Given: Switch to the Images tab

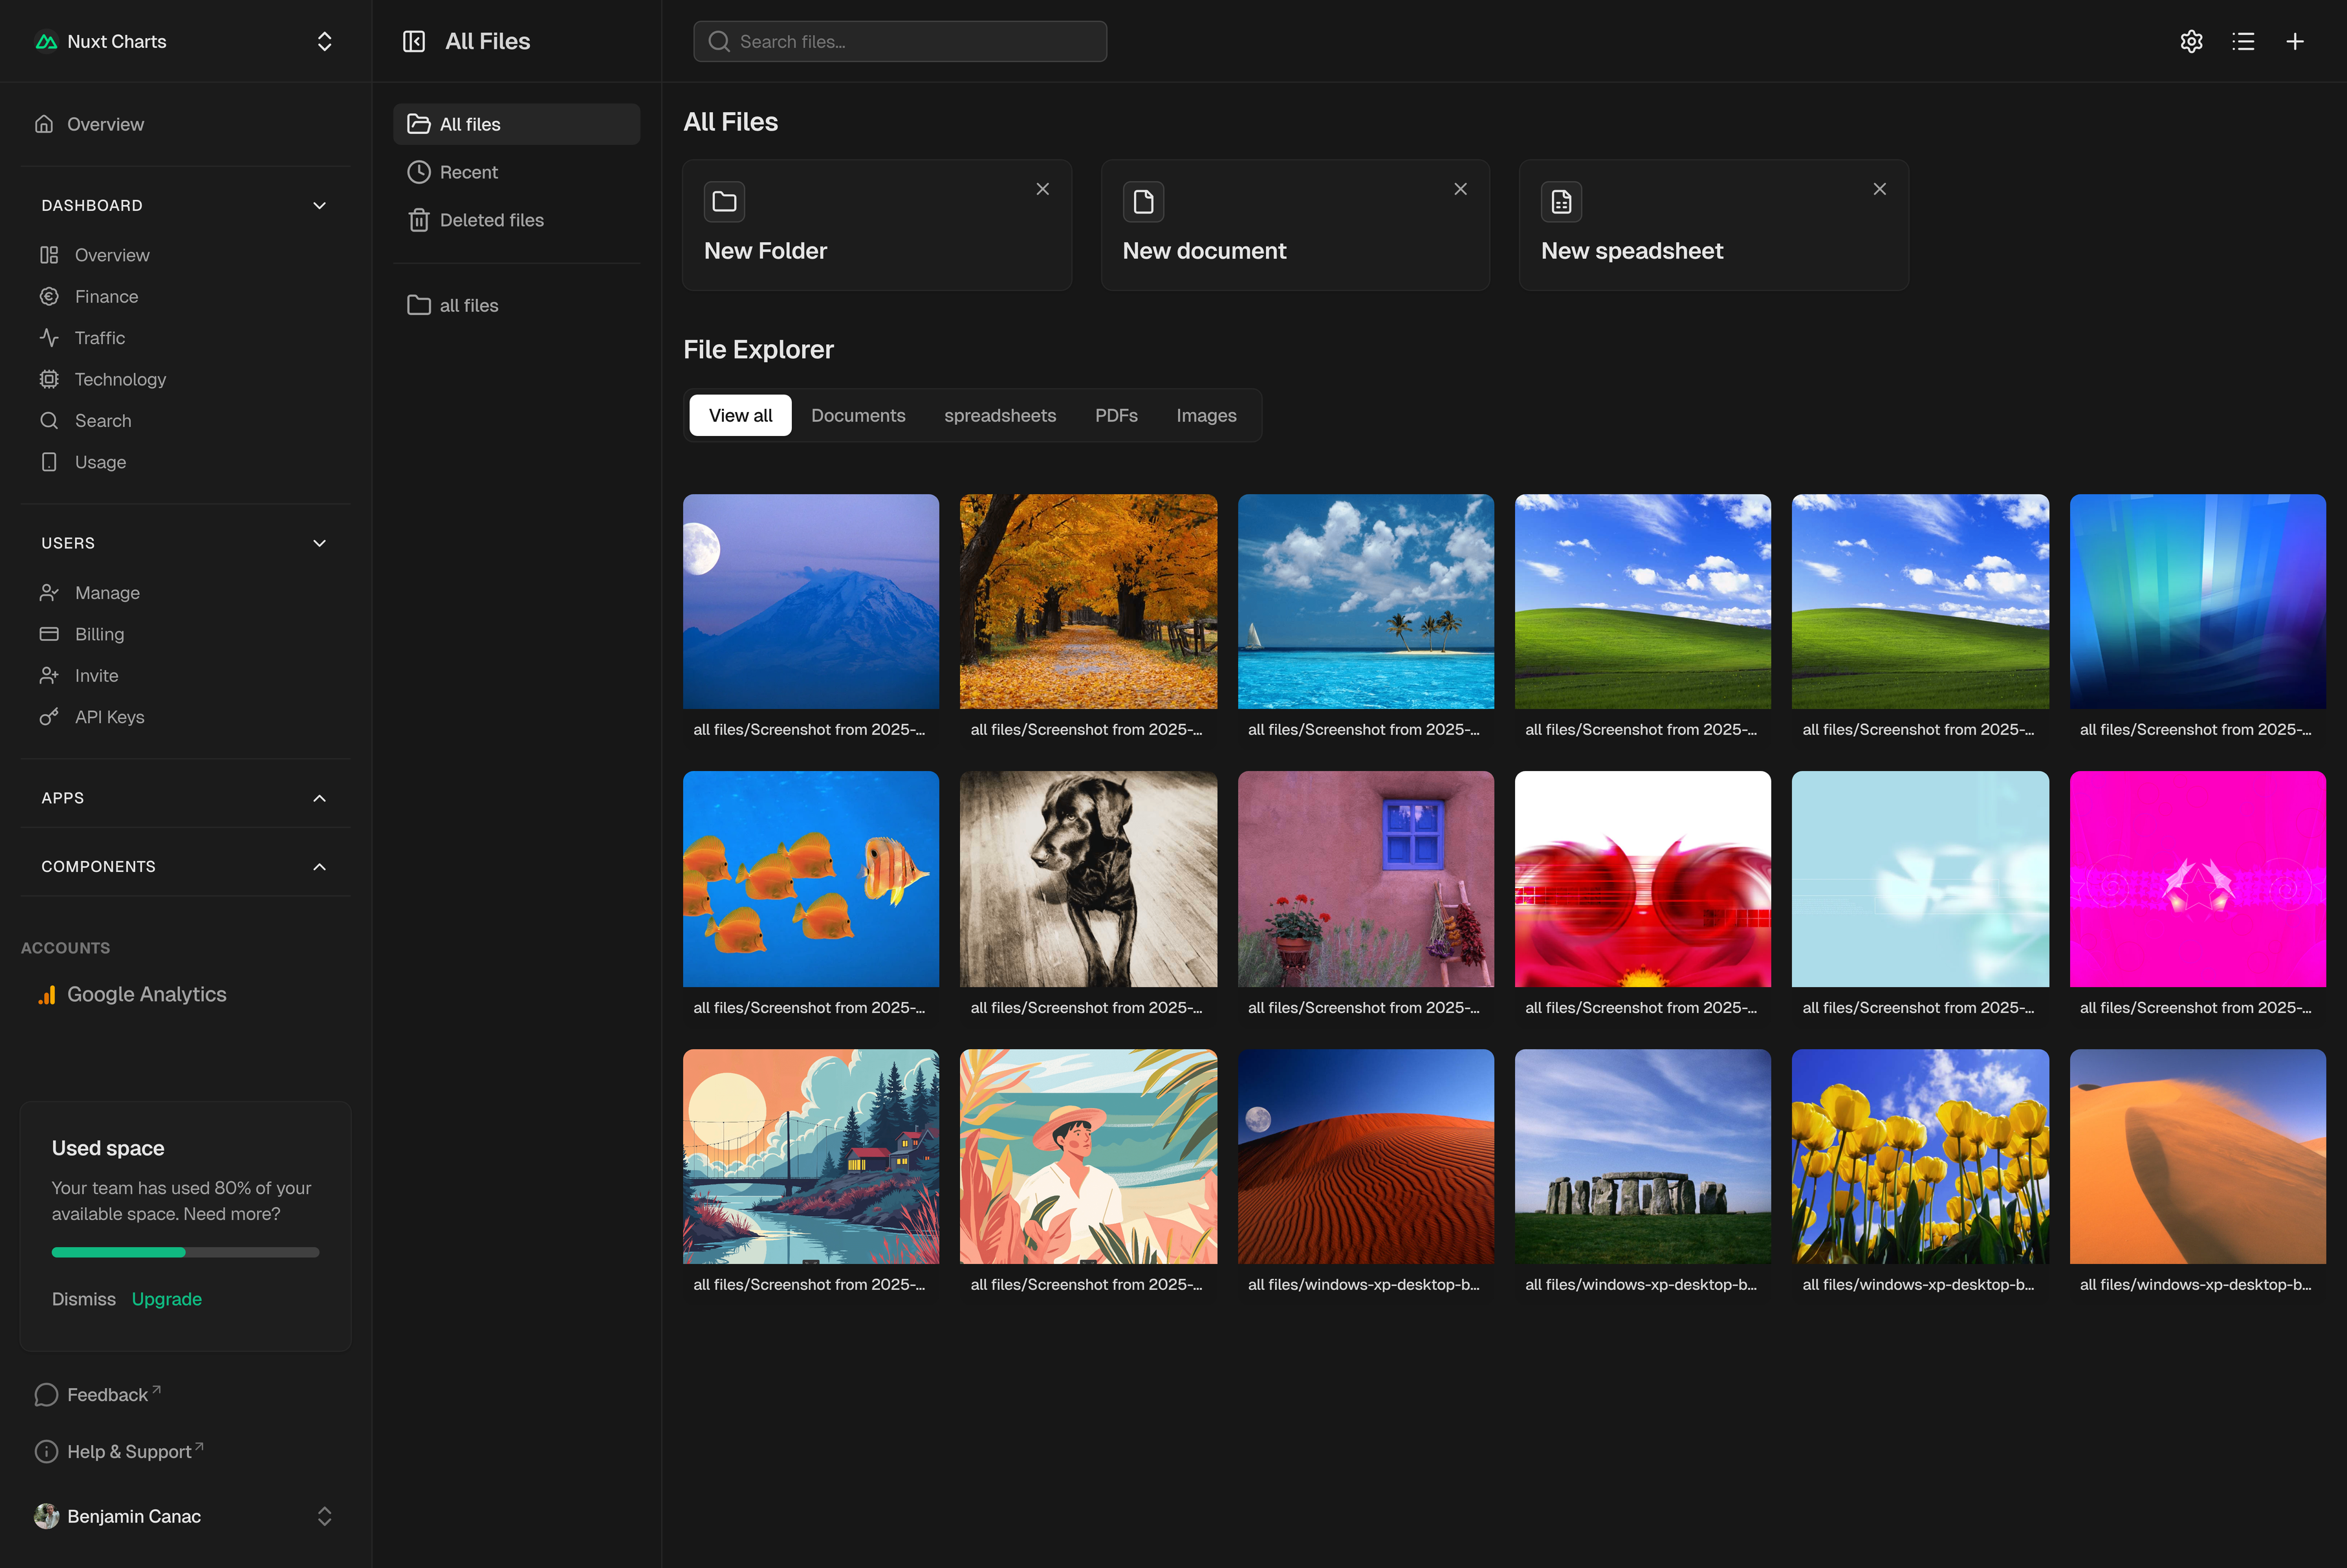Looking at the screenshot, I should coord(1206,415).
